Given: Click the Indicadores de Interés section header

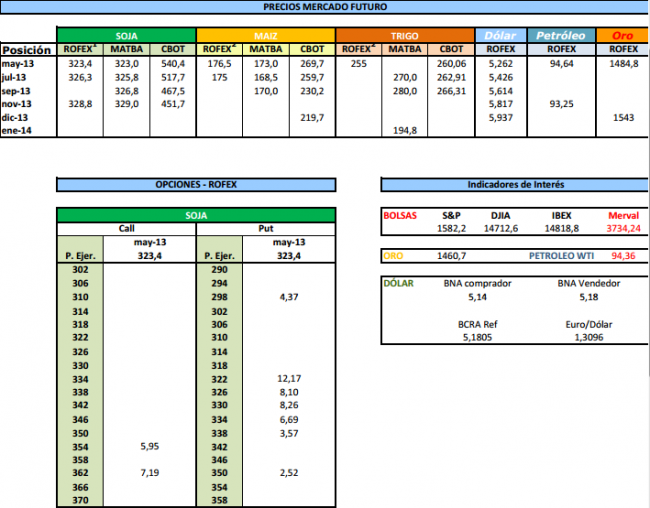Looking at the screenshot, I should (515, 185).
